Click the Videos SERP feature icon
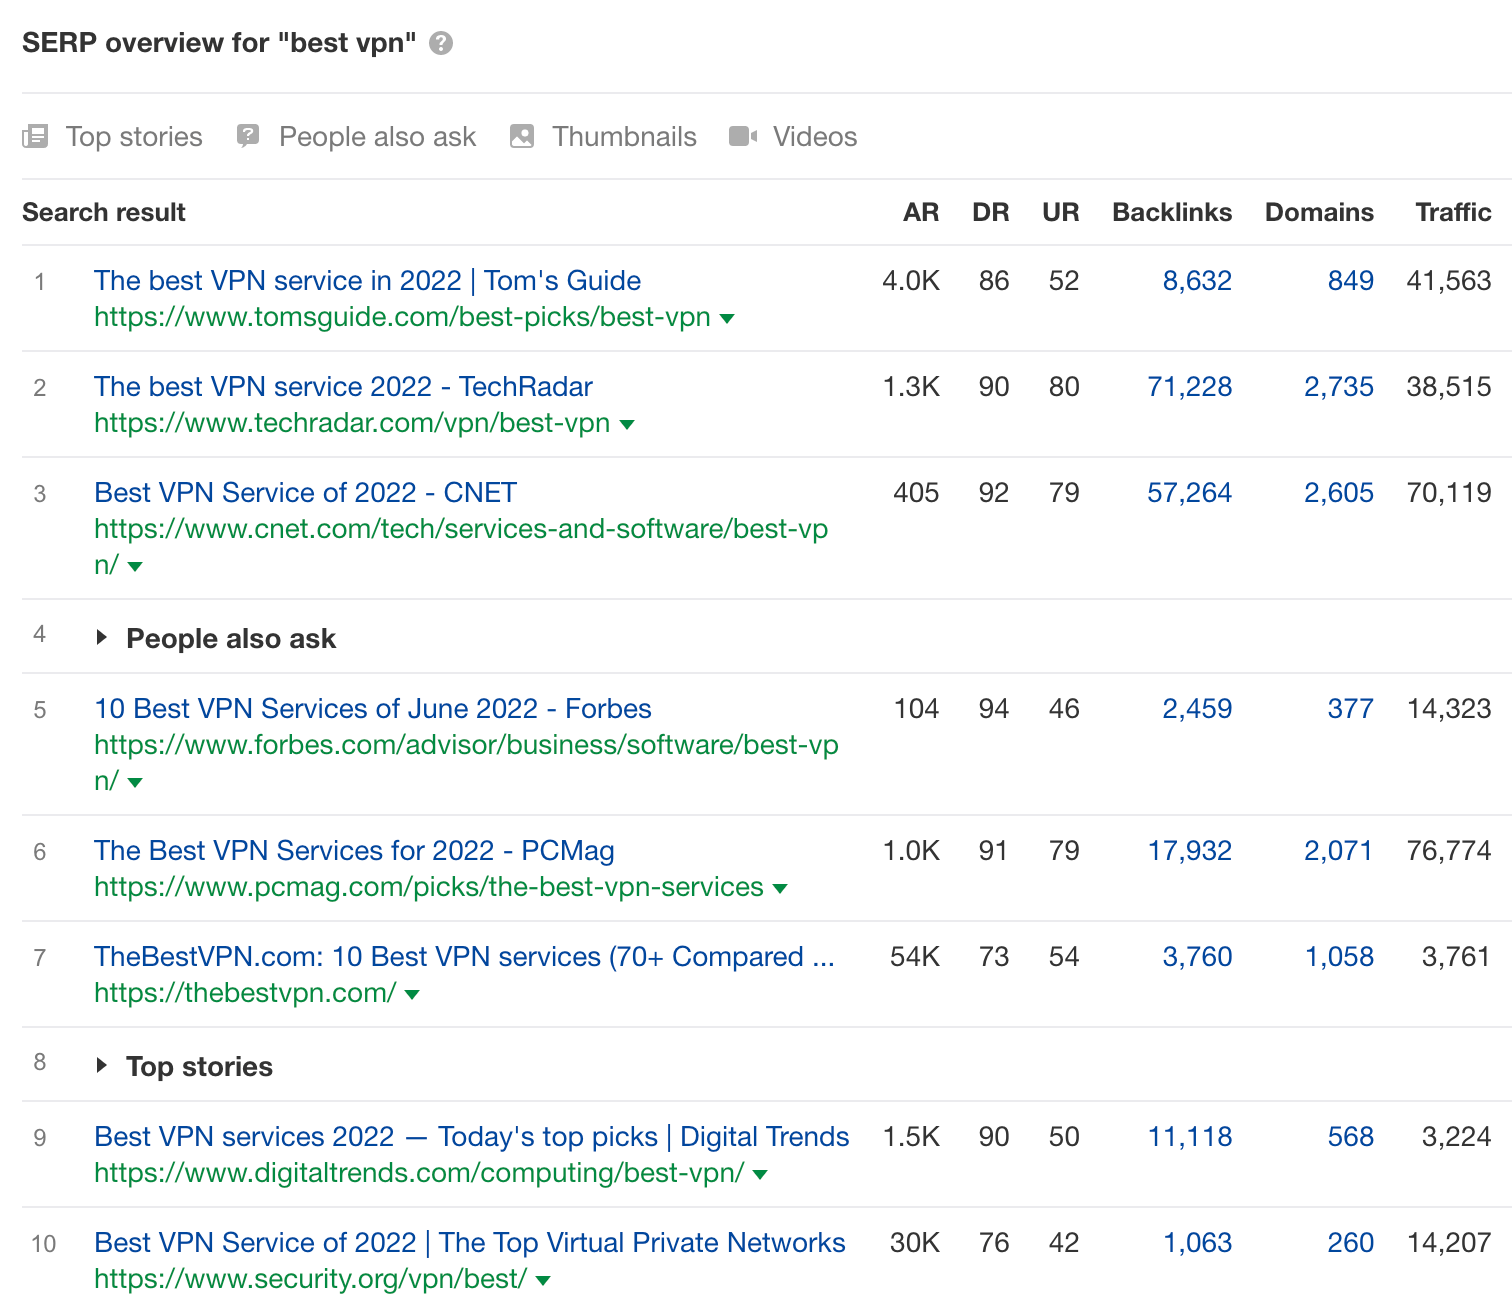The image size is (1512, 1300). [x=742, y=136]
